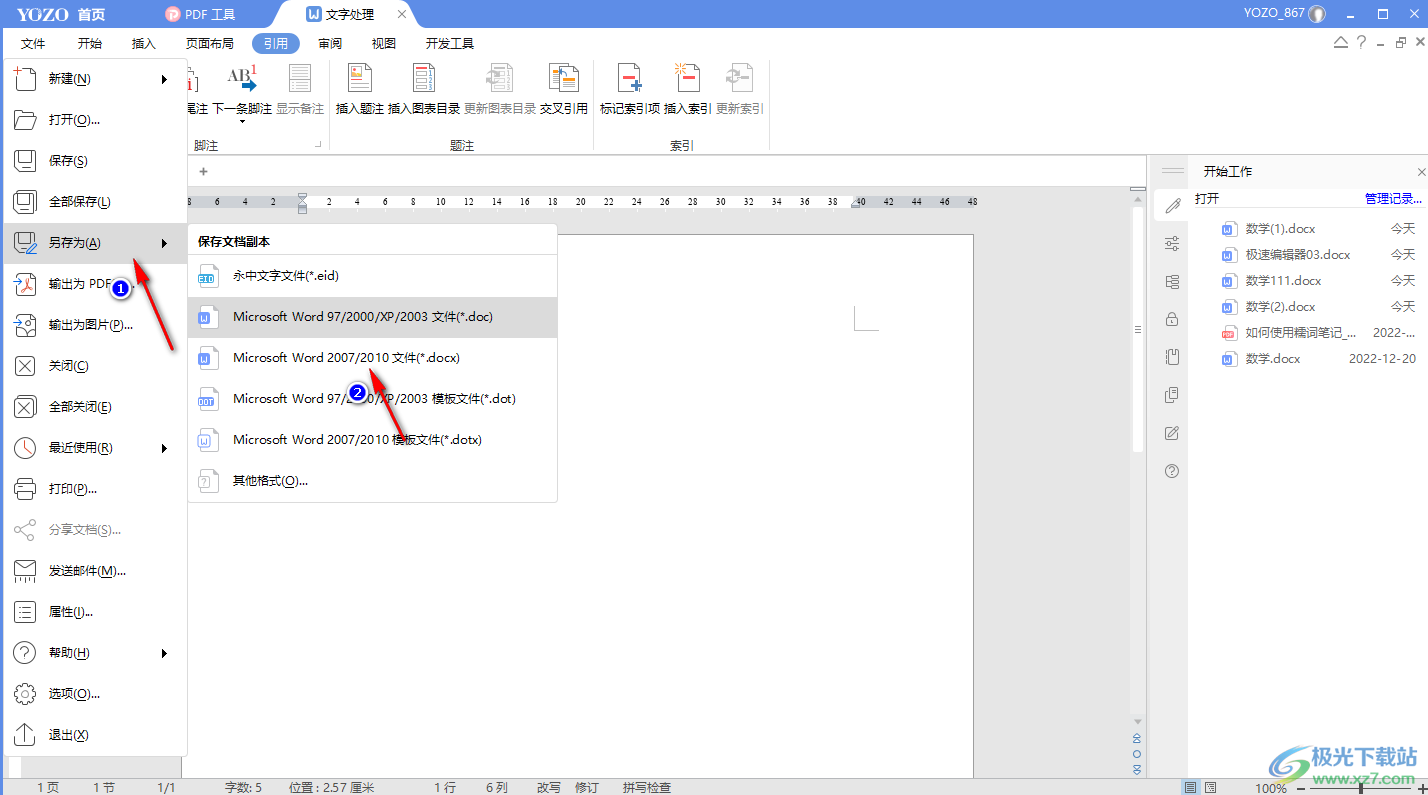Image resolution: width=1428 pixels, height=795 pixels.
Task: Click Next Footnote (下一条脚注) icon
Action: click(242, 79)
